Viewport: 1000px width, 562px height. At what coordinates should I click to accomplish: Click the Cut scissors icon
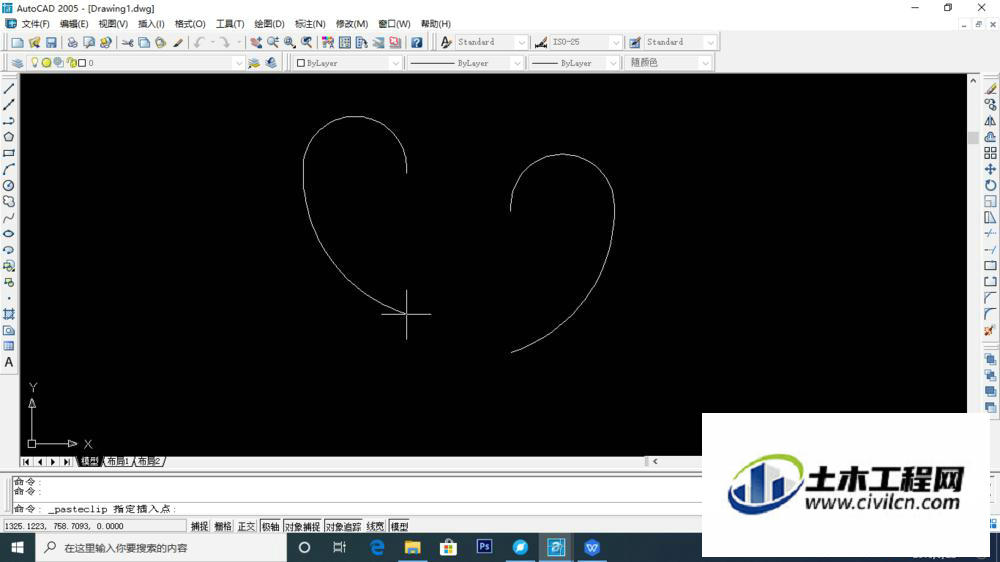128,42
